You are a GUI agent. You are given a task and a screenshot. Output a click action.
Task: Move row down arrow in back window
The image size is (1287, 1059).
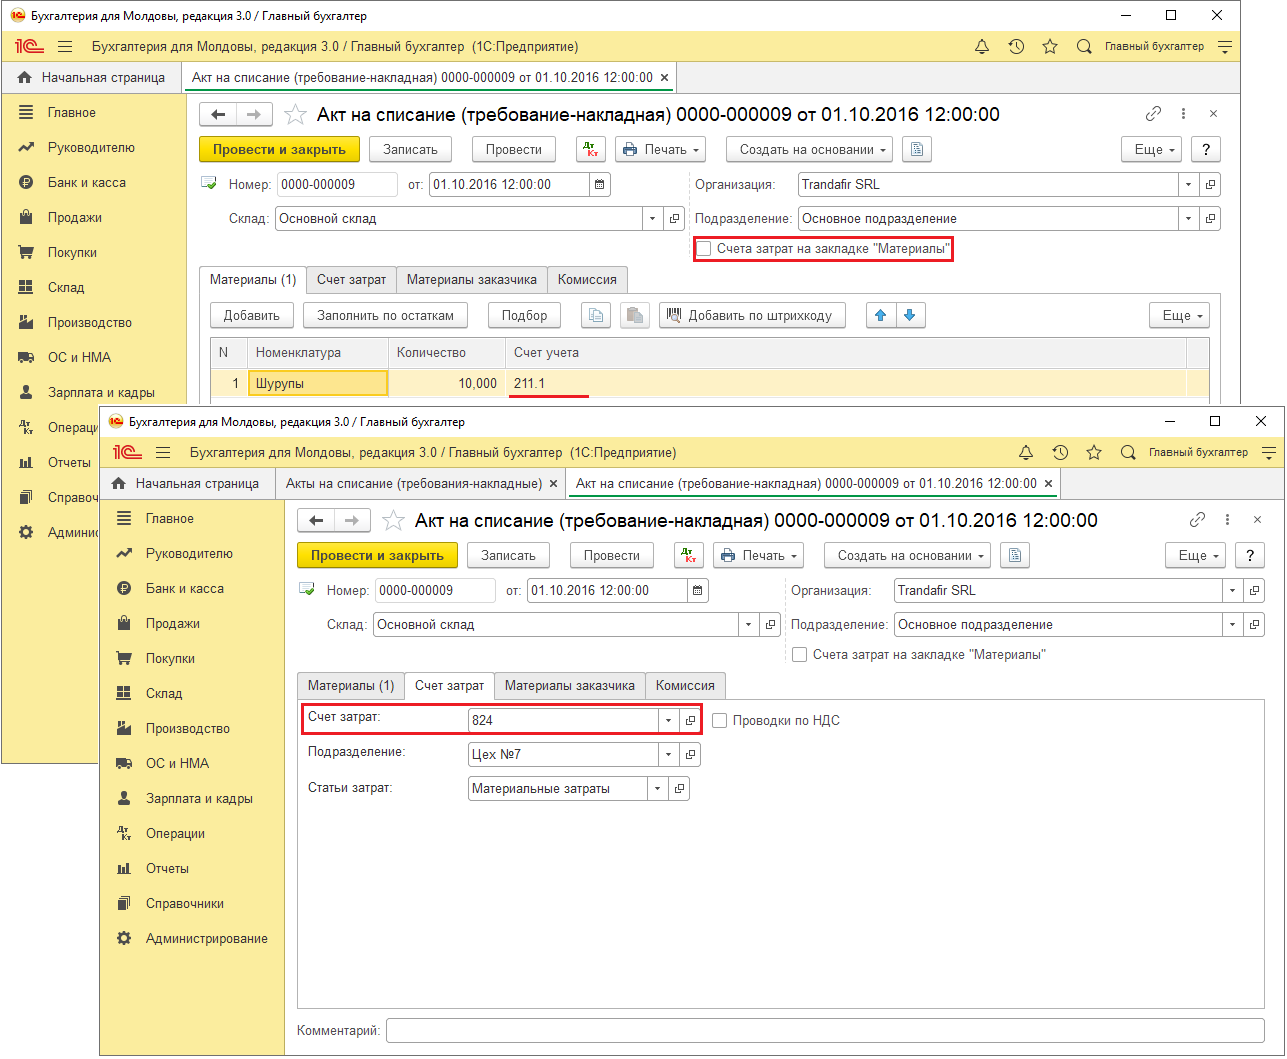[x=910, y=315]
